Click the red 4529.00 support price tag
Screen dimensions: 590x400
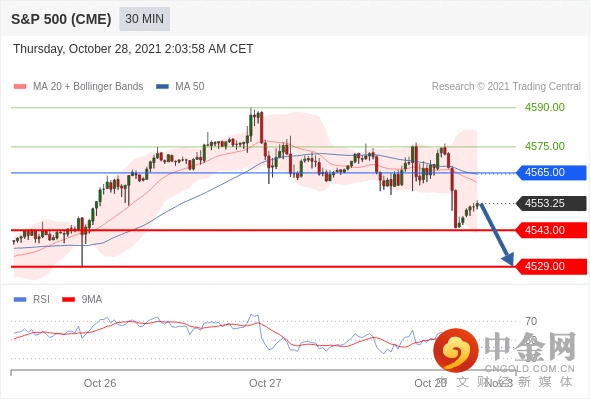click(x=552, y=266)
